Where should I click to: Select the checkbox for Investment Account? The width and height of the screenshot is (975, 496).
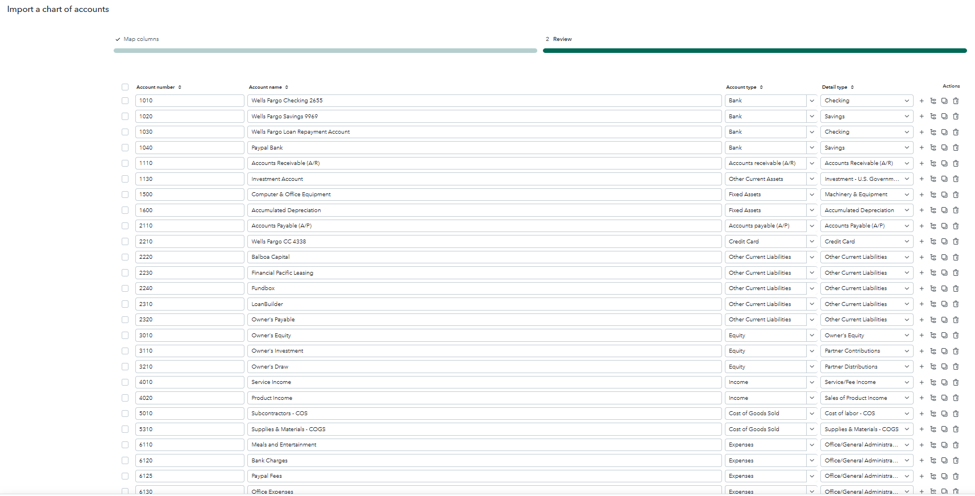pyautogui.click(x=125, y=179)
